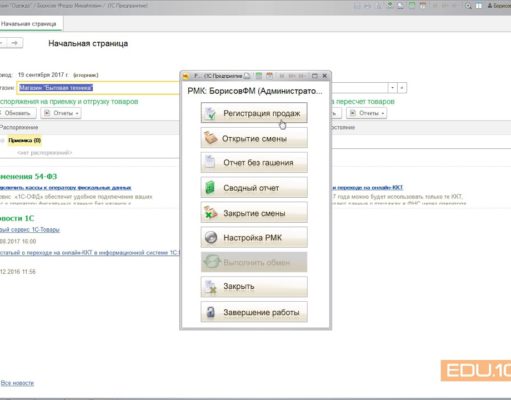
Task: Click the Обновить button
Action: (x=17, y=113)
